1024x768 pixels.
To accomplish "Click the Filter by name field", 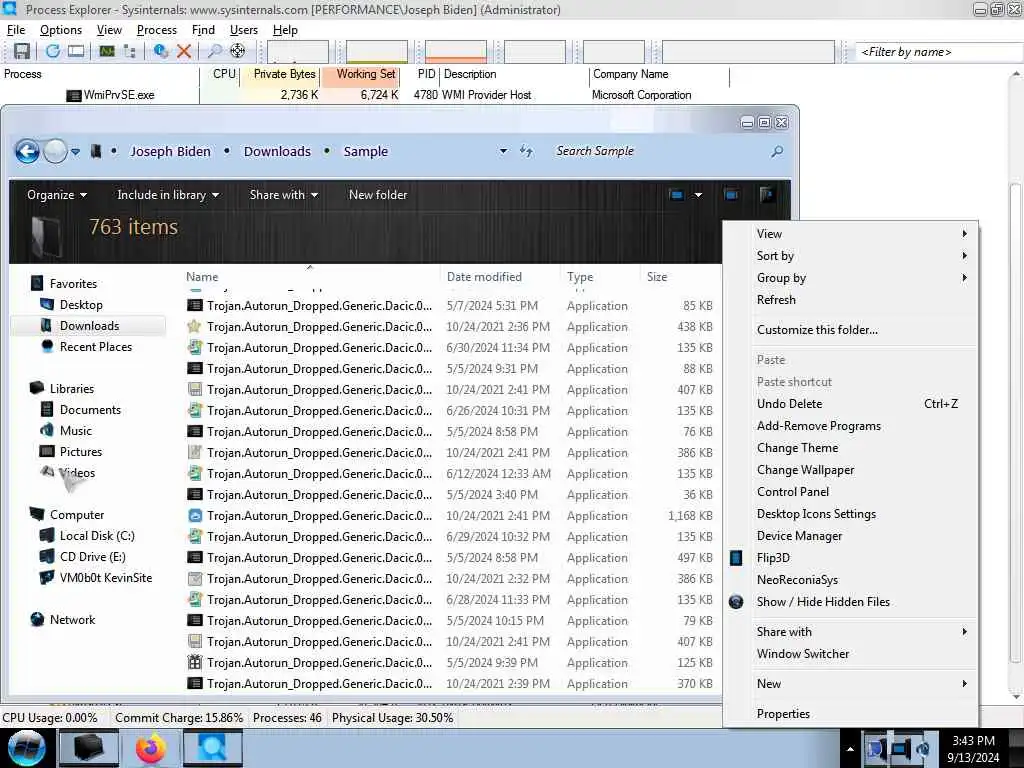I will [939, 52].
